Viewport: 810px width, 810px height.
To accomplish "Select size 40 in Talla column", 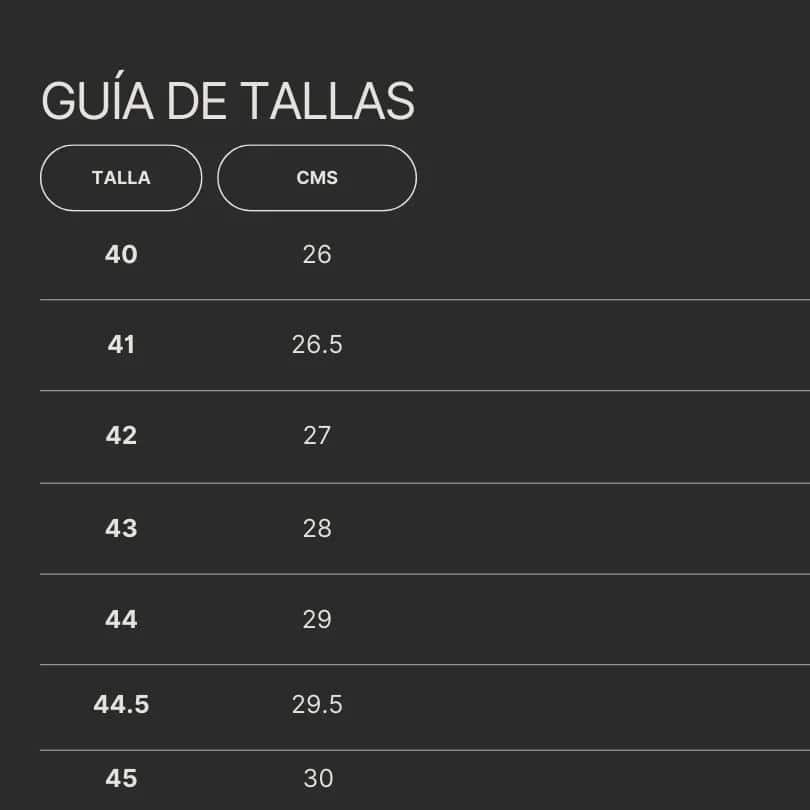I will pos(121,254).
